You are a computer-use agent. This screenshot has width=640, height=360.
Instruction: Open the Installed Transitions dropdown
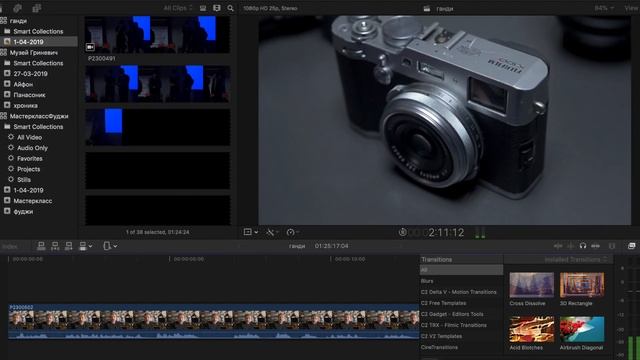click(x=576, y=260)
